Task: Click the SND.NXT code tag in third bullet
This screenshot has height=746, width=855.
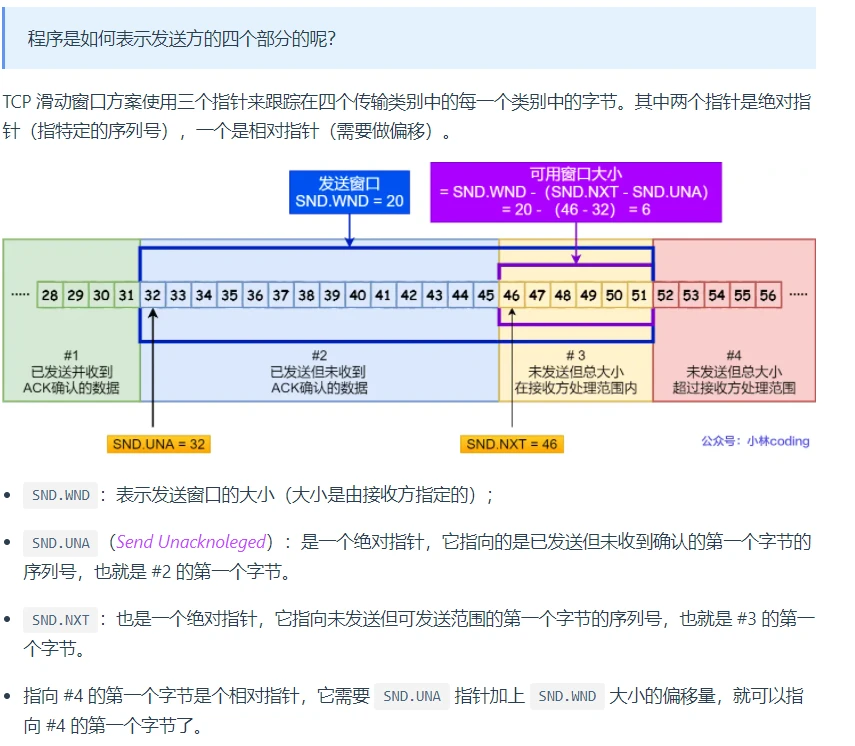Action: pos(61,620)
